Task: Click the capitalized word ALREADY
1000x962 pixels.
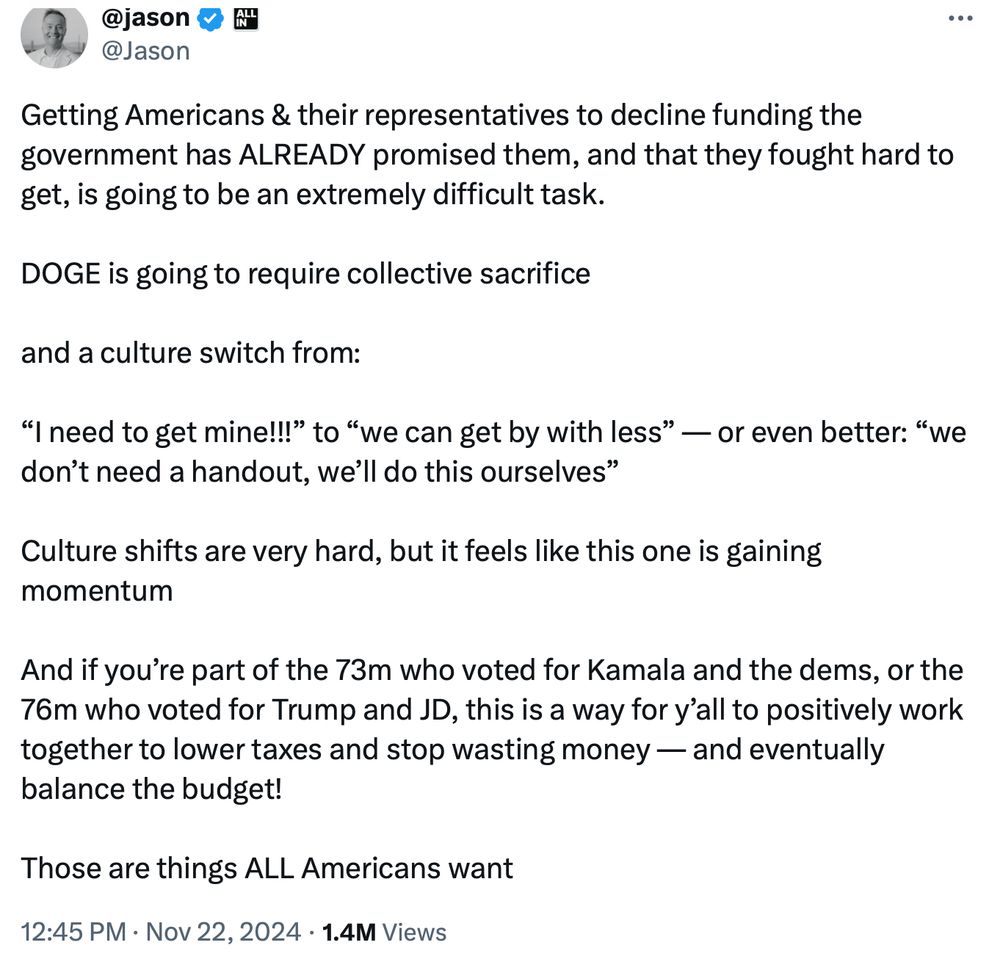Action: pyautogui.click(x=302, y=155)
